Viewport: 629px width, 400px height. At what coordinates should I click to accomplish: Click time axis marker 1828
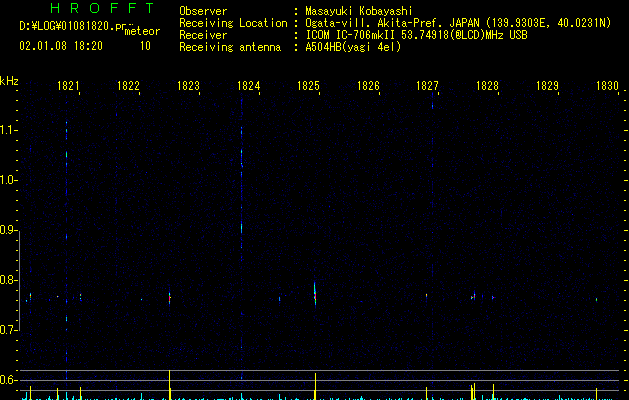[x=487, y=86]
